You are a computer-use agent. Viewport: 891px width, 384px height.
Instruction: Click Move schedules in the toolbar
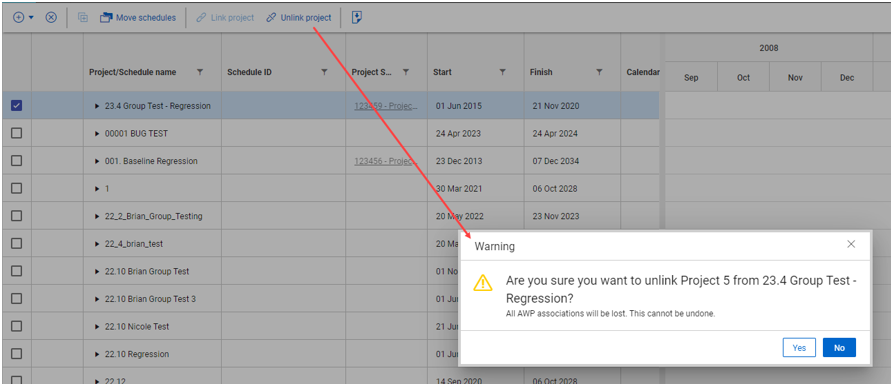(138, 18)
